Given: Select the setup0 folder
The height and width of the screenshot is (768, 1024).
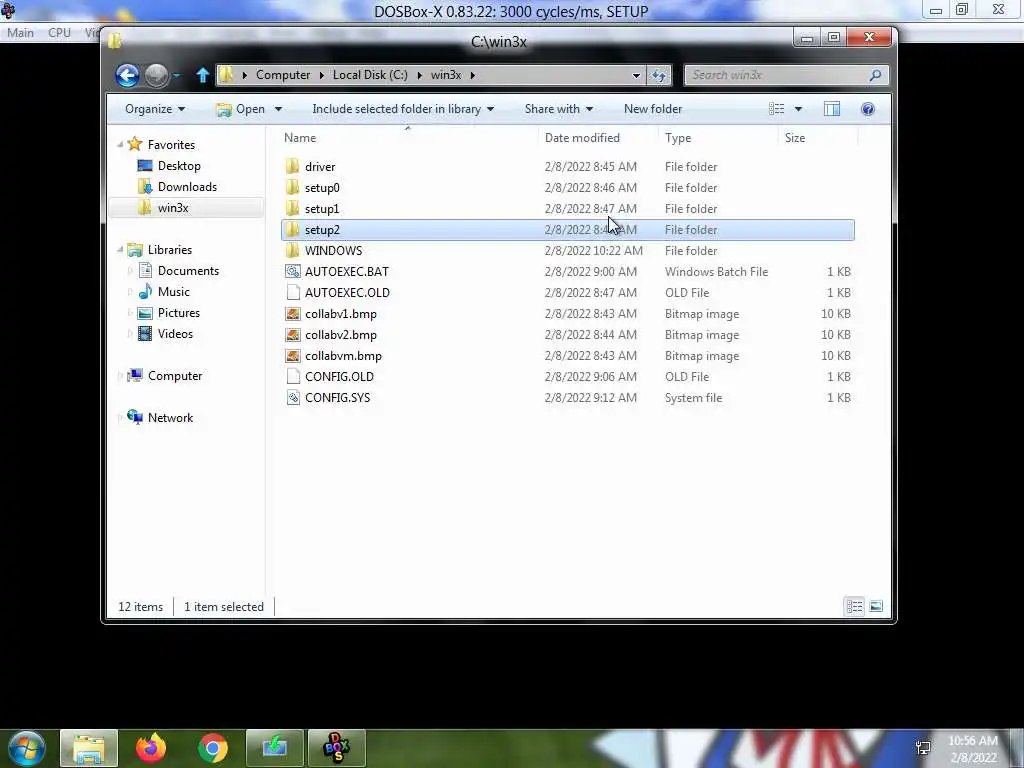Looking at the screenshot, I should 568,187.
